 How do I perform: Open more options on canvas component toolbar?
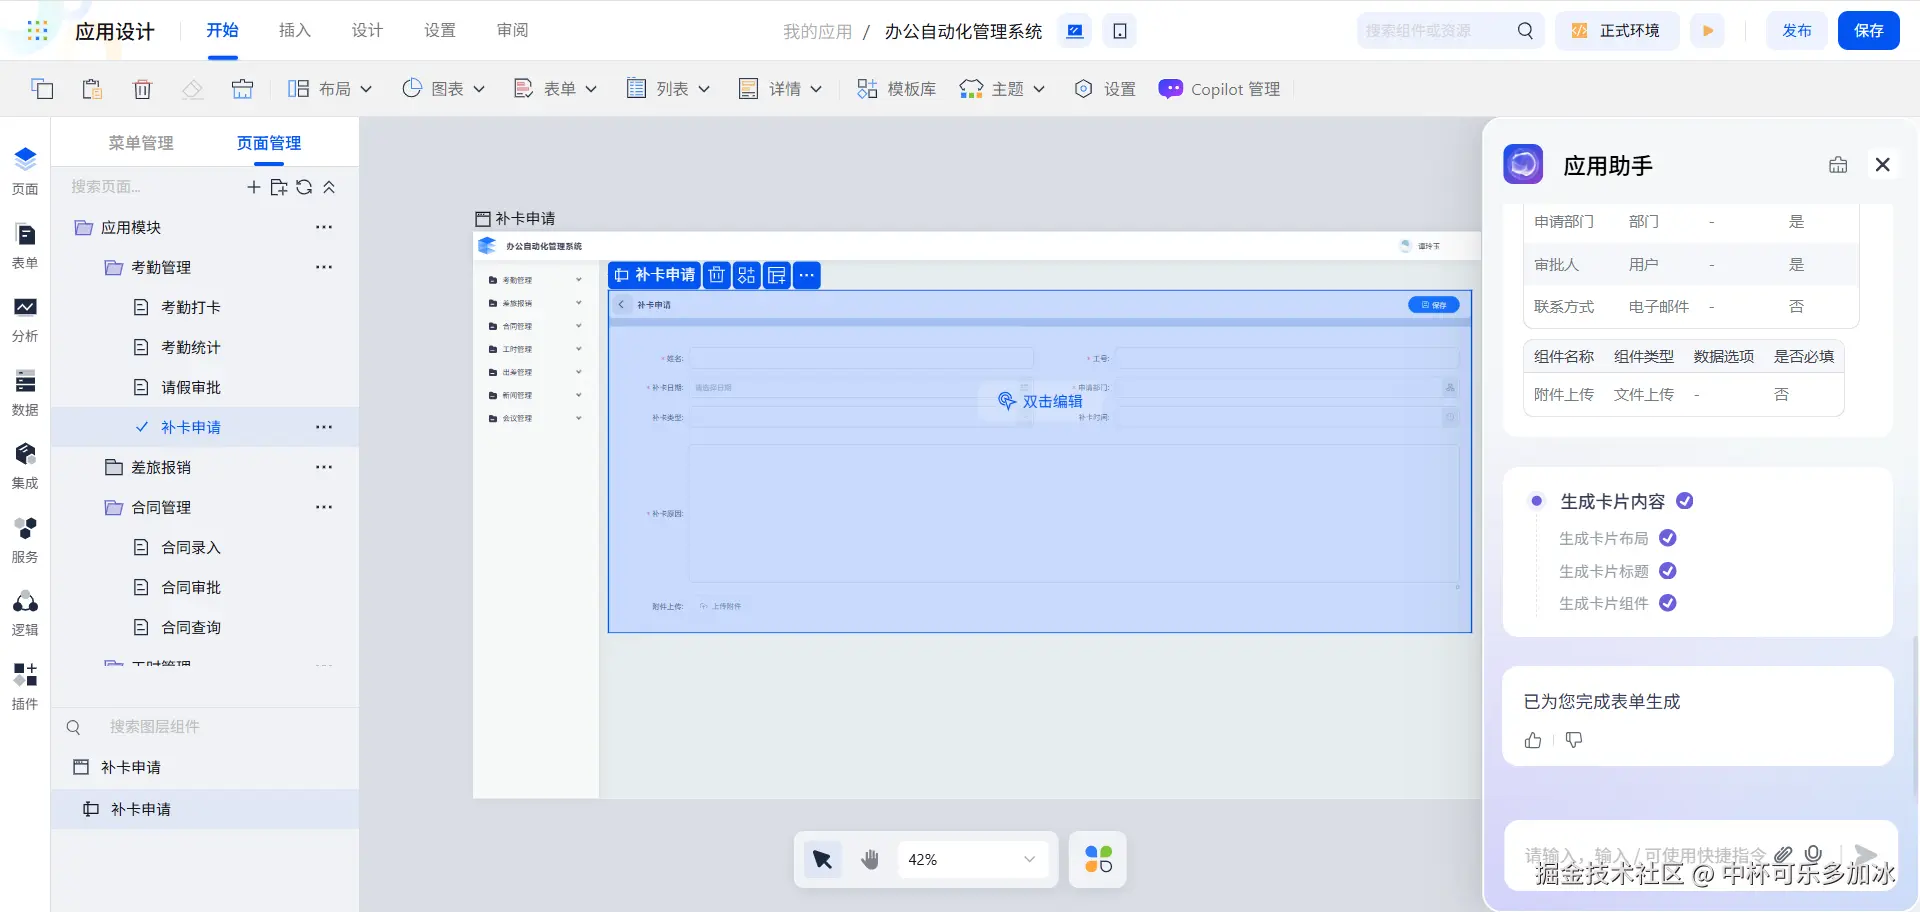pos(807,275)
